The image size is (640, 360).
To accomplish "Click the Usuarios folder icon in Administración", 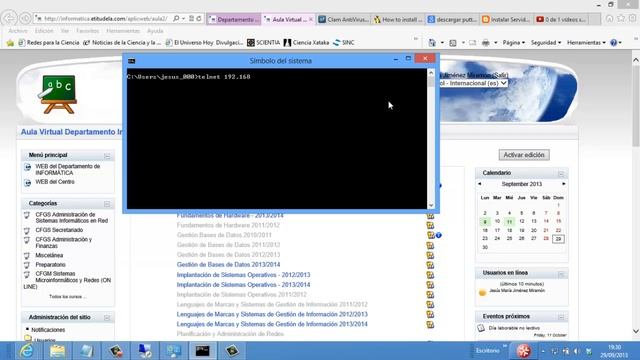I will pos(28,338).
